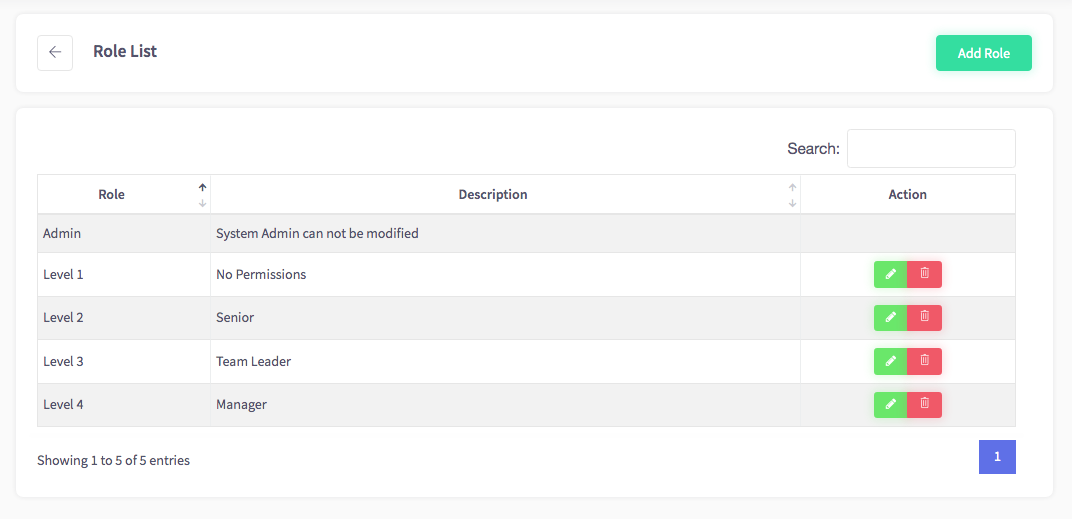Screen dimensions: 1072x519
Task: Delete the Level 2 role
Action: [924, 318]
